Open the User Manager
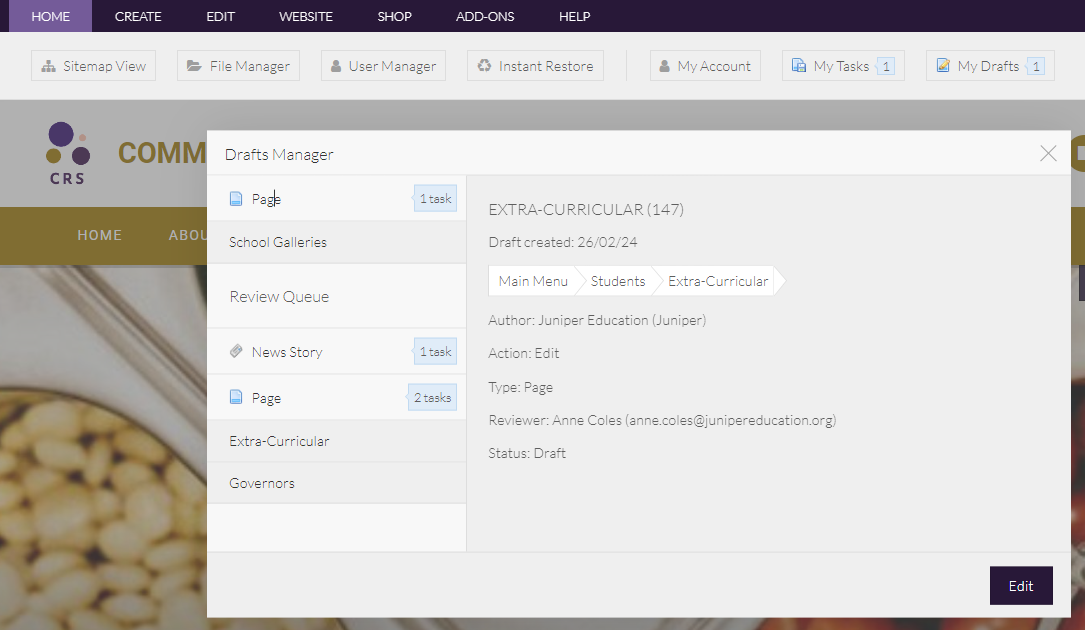This screenshot has height=630, width=1085. point(383,65)
